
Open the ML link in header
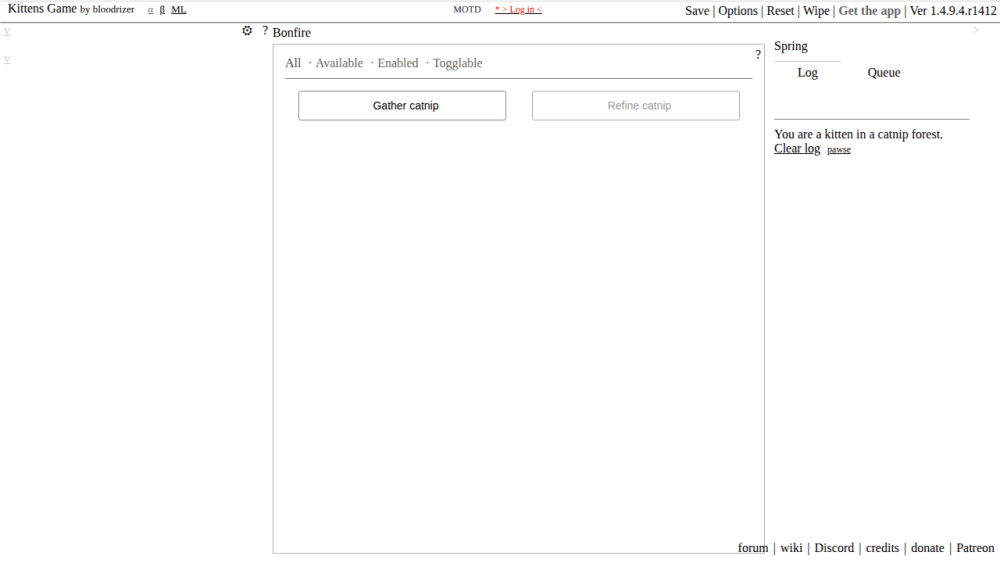pyautogui.click(x=179, y=10)
